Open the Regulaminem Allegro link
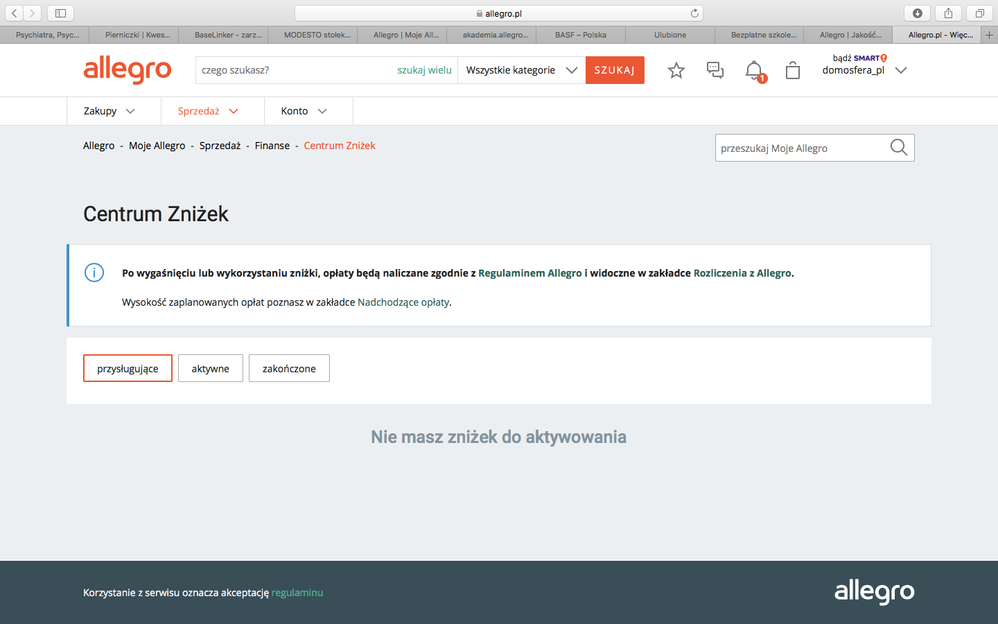 pos(530,273)
